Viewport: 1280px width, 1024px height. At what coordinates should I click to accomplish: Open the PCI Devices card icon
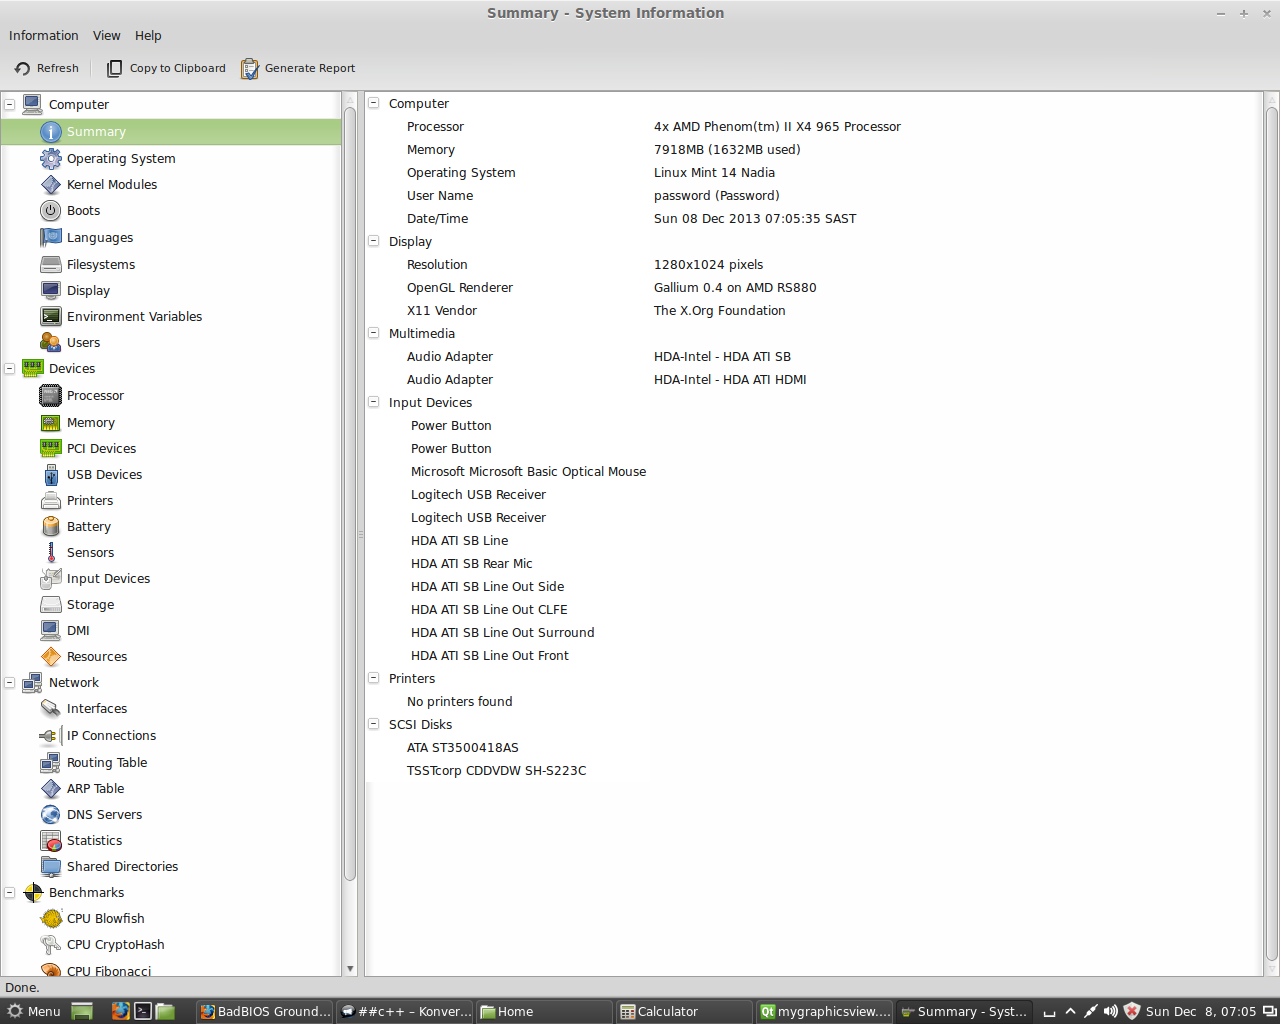coord(51,448)
